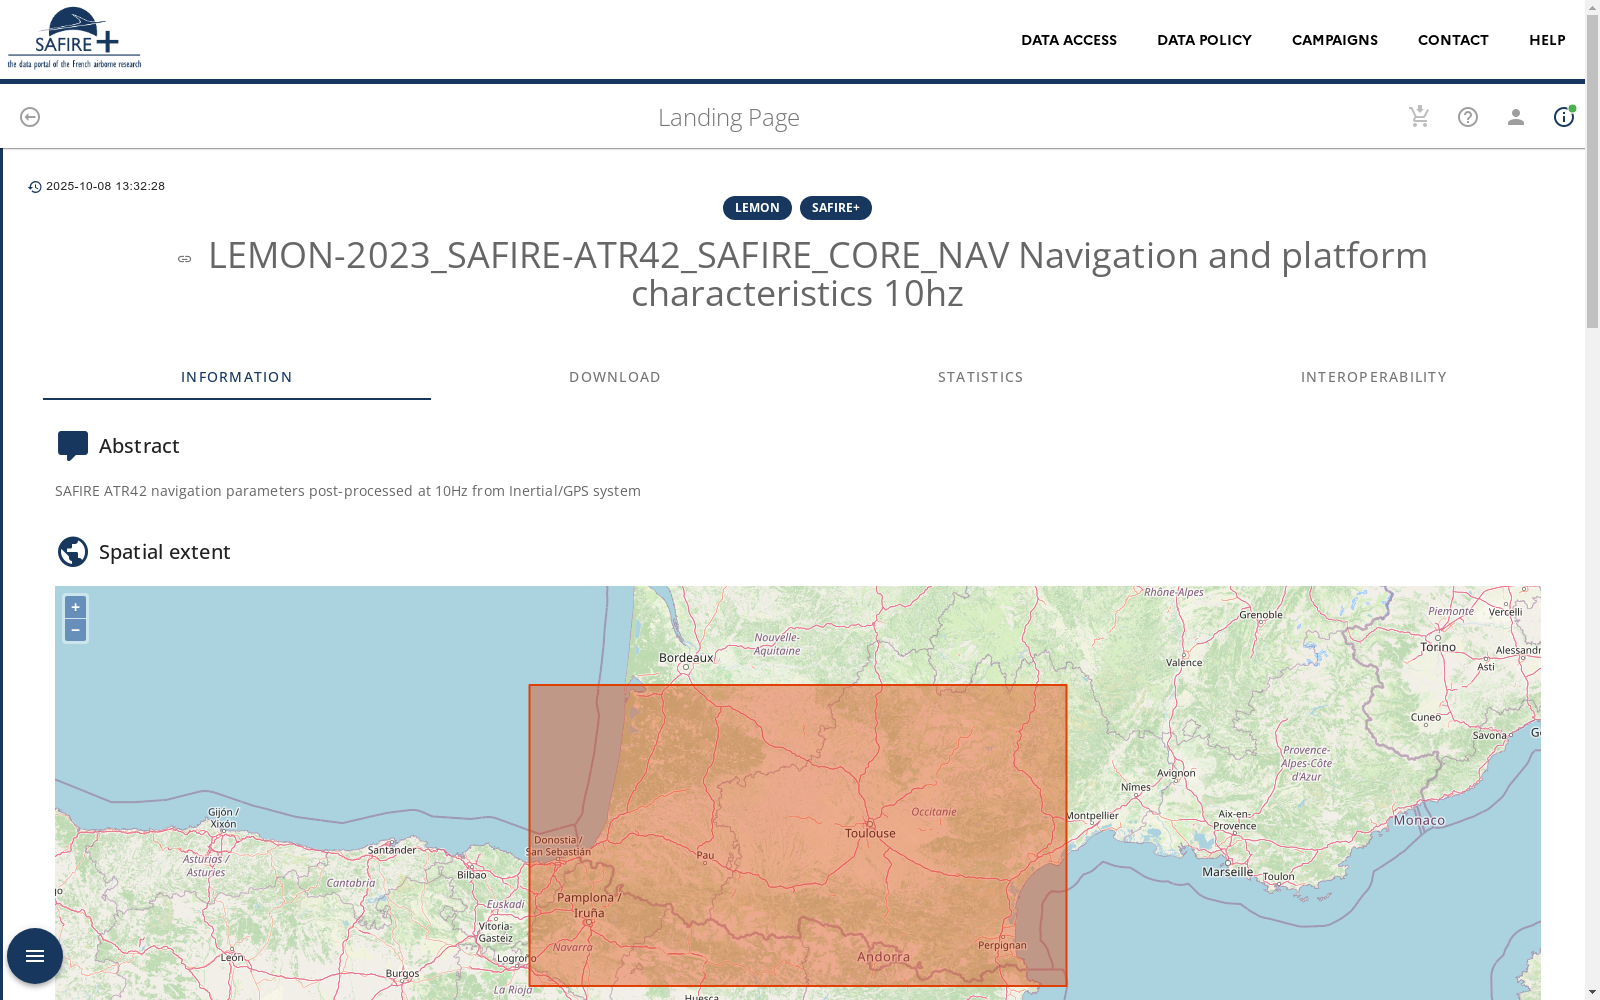Screen dimensions: 1600x1000
Task: Click the Abstract speech bubble icon
Action: 73,446
